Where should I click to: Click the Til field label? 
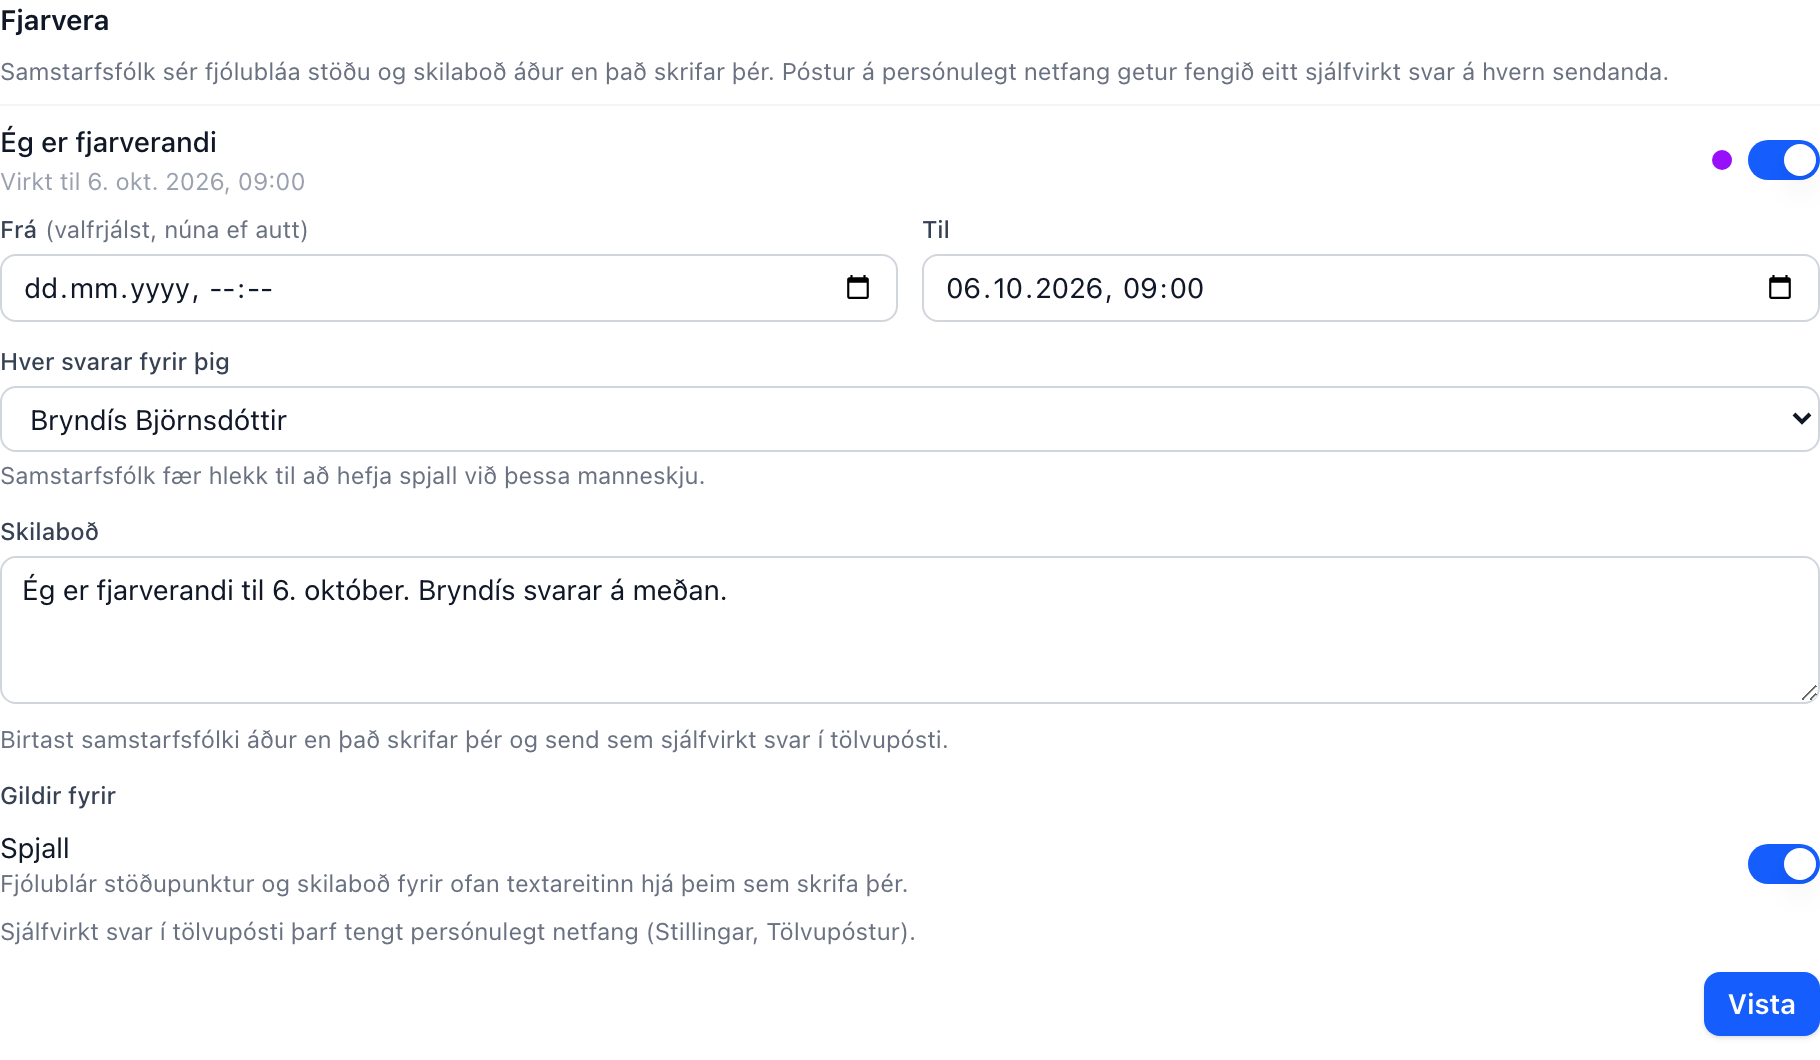tap(936, 230)
